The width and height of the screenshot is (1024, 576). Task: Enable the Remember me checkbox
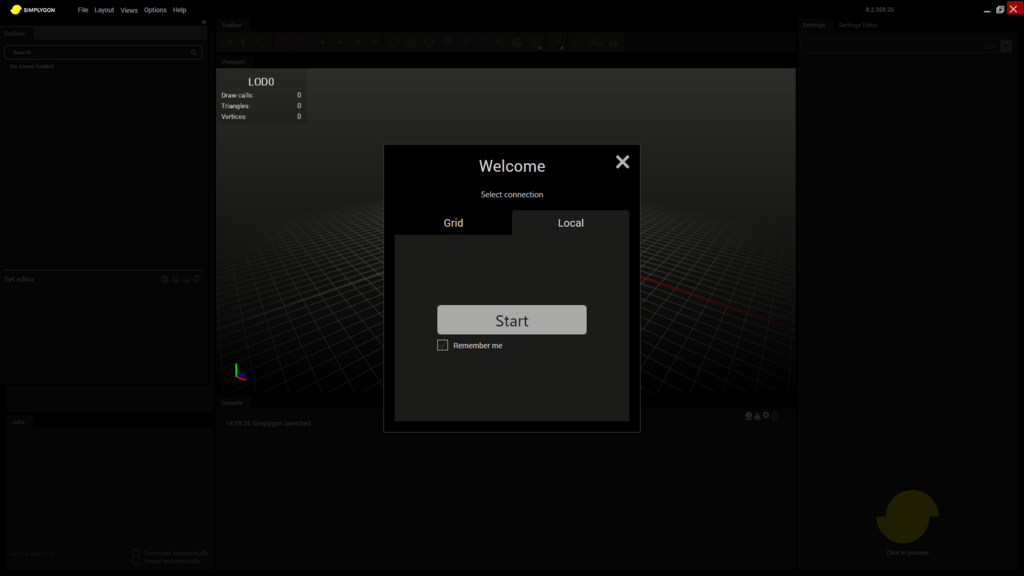point(442,345)
